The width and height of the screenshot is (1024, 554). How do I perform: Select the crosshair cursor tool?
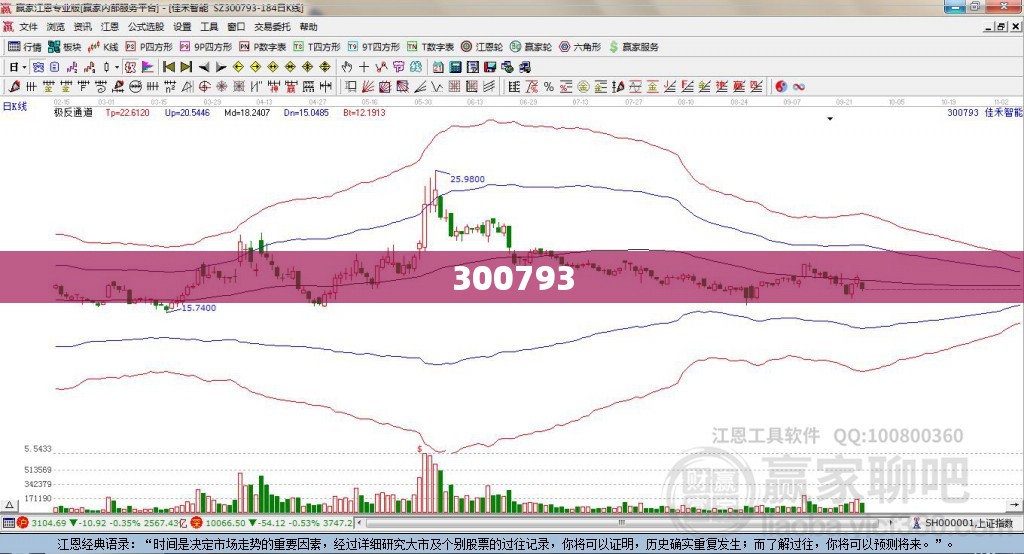[x=364, y=67]
